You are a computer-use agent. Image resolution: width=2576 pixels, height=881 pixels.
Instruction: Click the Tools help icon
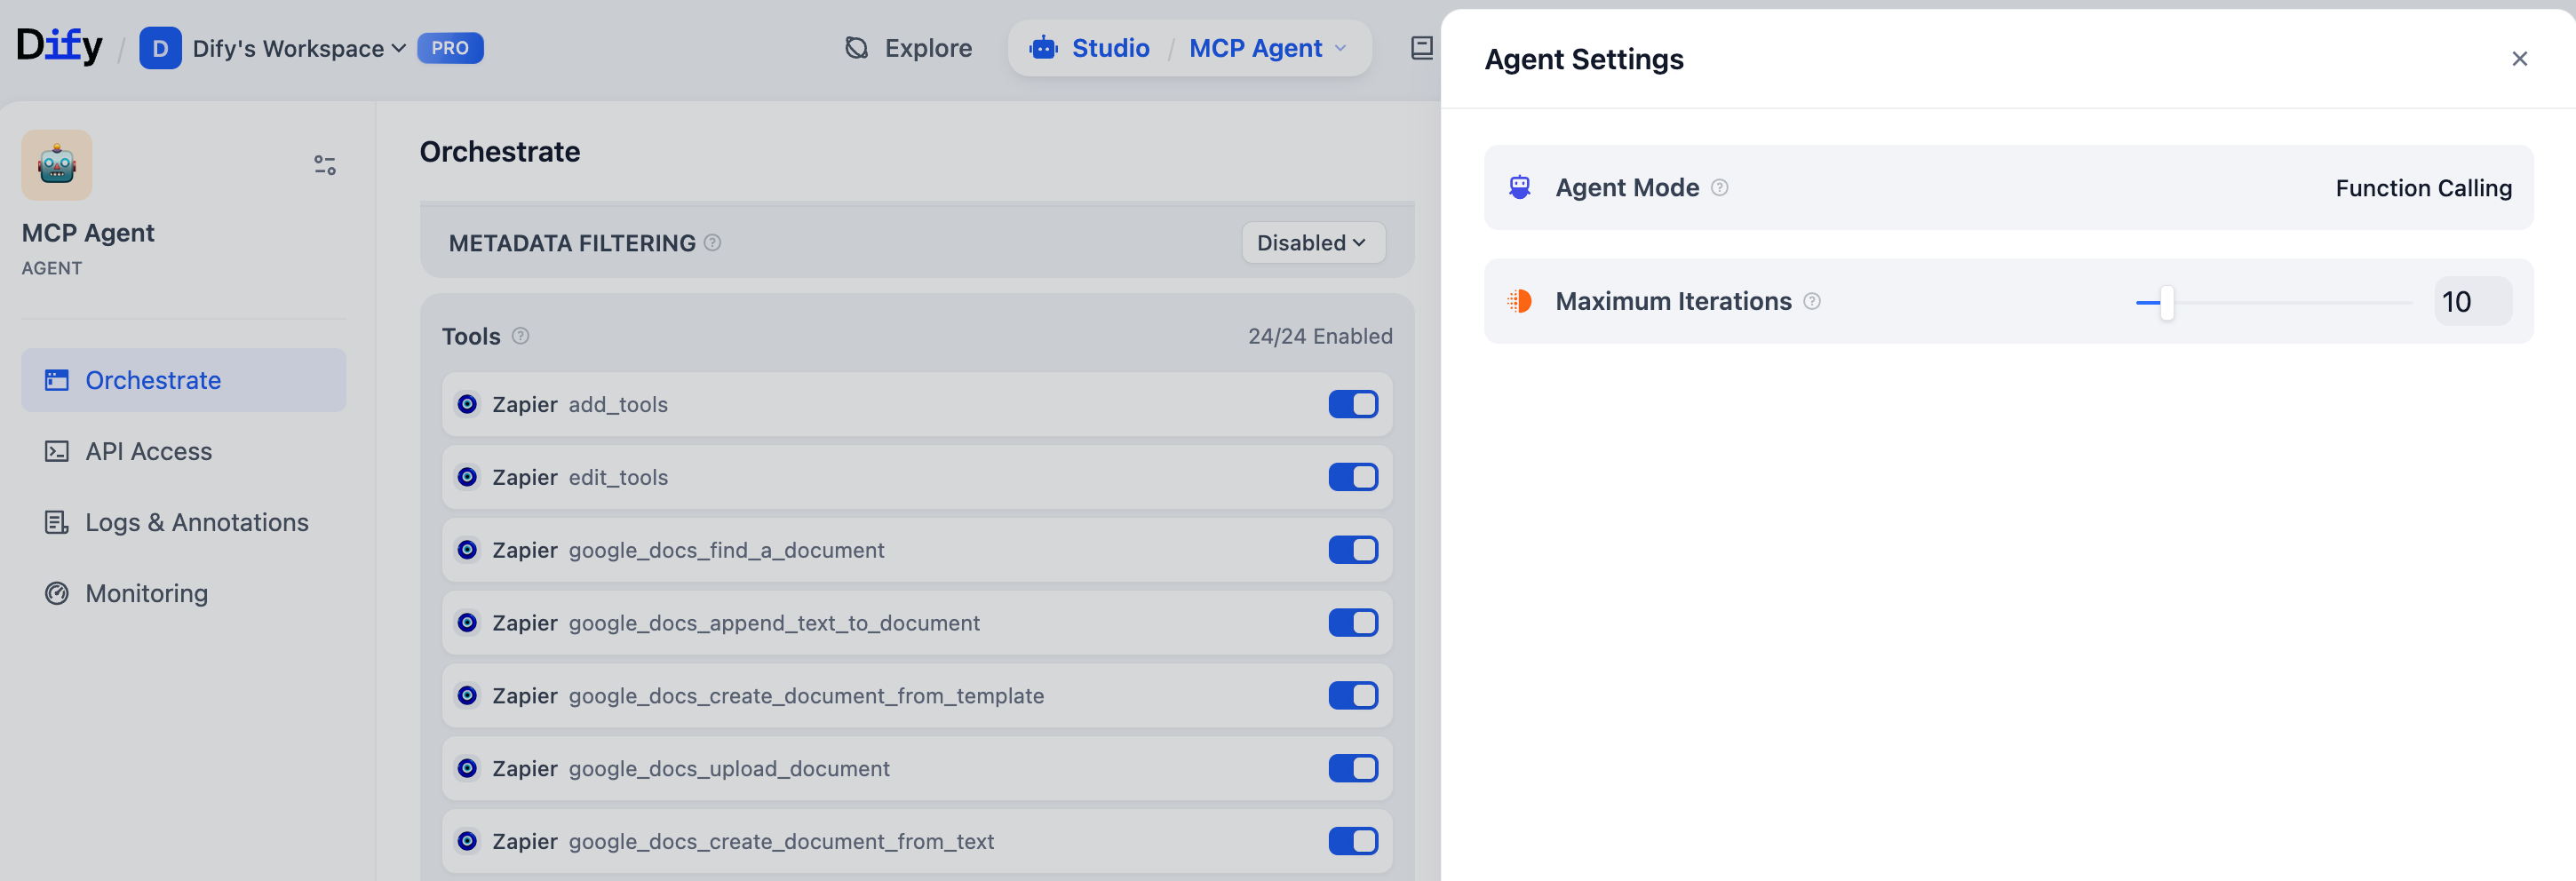(x=520, y=336)
